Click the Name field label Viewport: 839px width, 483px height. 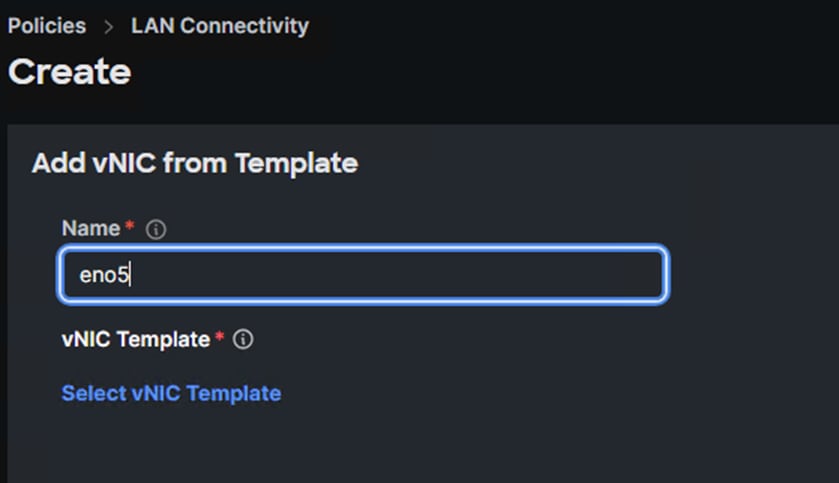[x=91, y=229]
